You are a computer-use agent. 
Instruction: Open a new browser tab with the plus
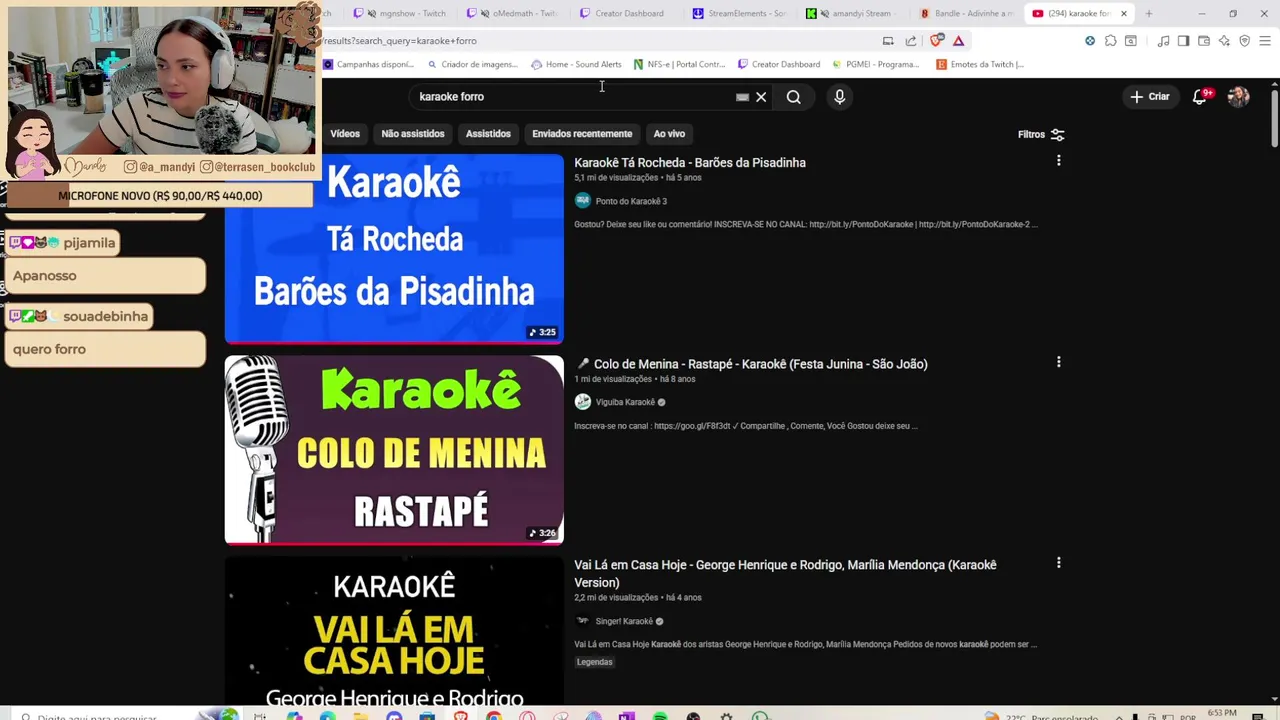[x=1148, y=14]
